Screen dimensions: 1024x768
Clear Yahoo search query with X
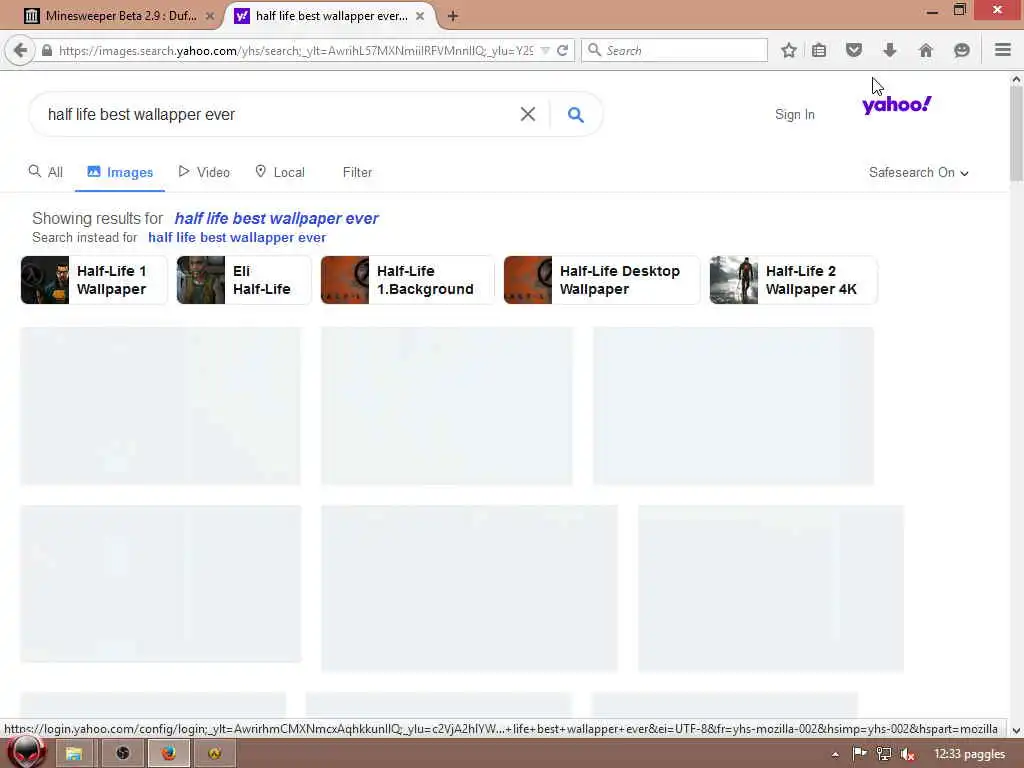point(528,114)
